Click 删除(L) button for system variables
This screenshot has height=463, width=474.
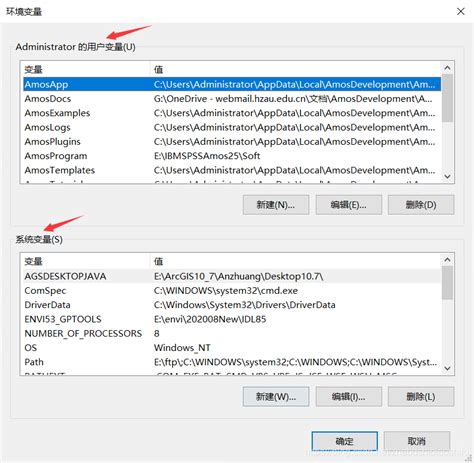point(421,397)
